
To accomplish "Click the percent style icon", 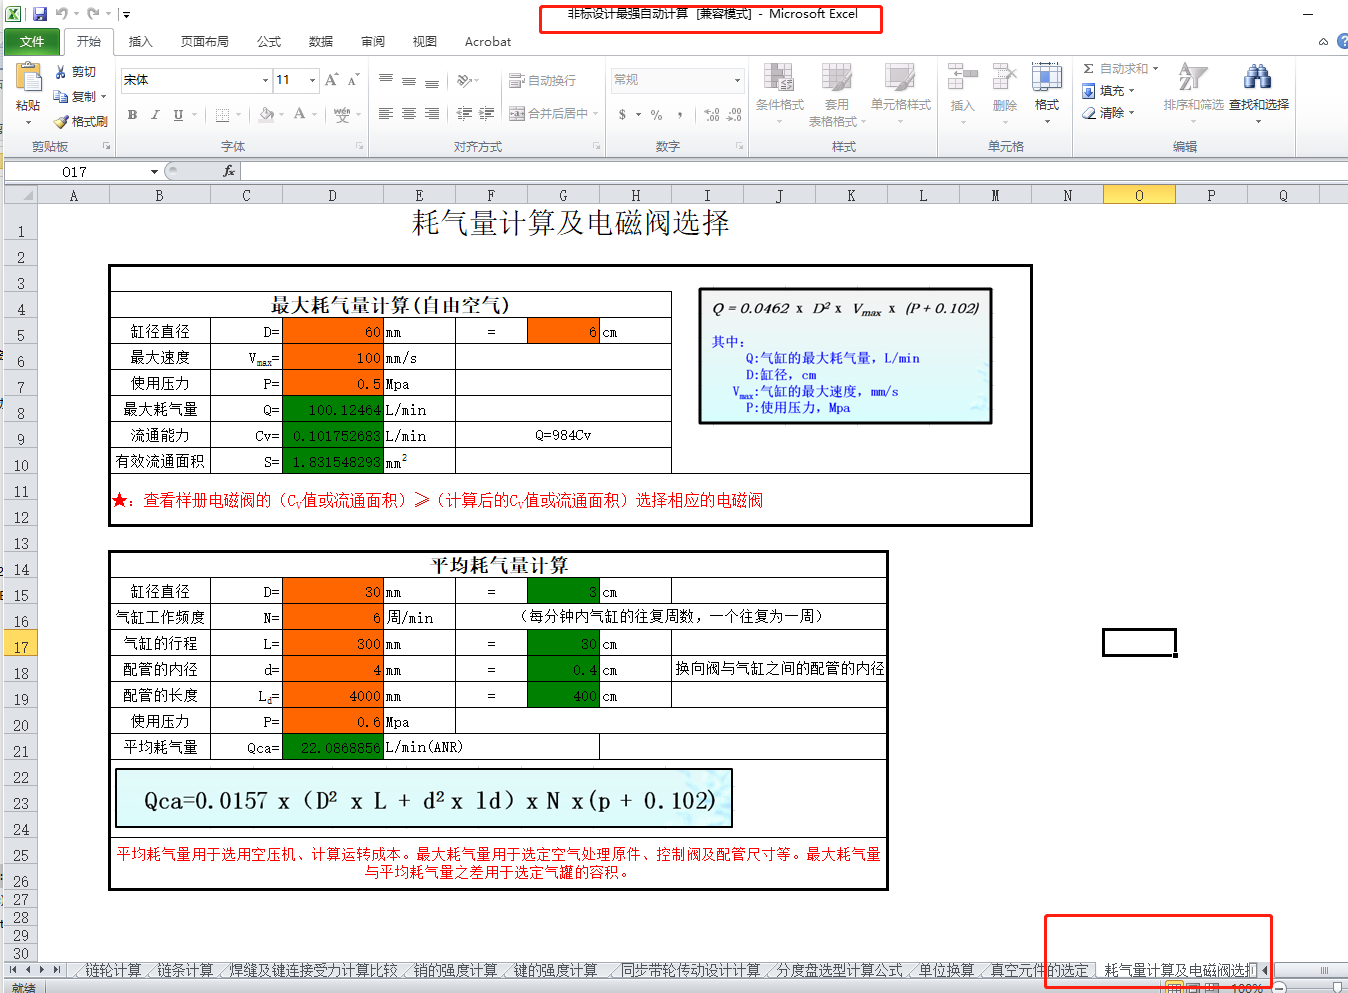I will pyautogui.click(x=657, y=115).
